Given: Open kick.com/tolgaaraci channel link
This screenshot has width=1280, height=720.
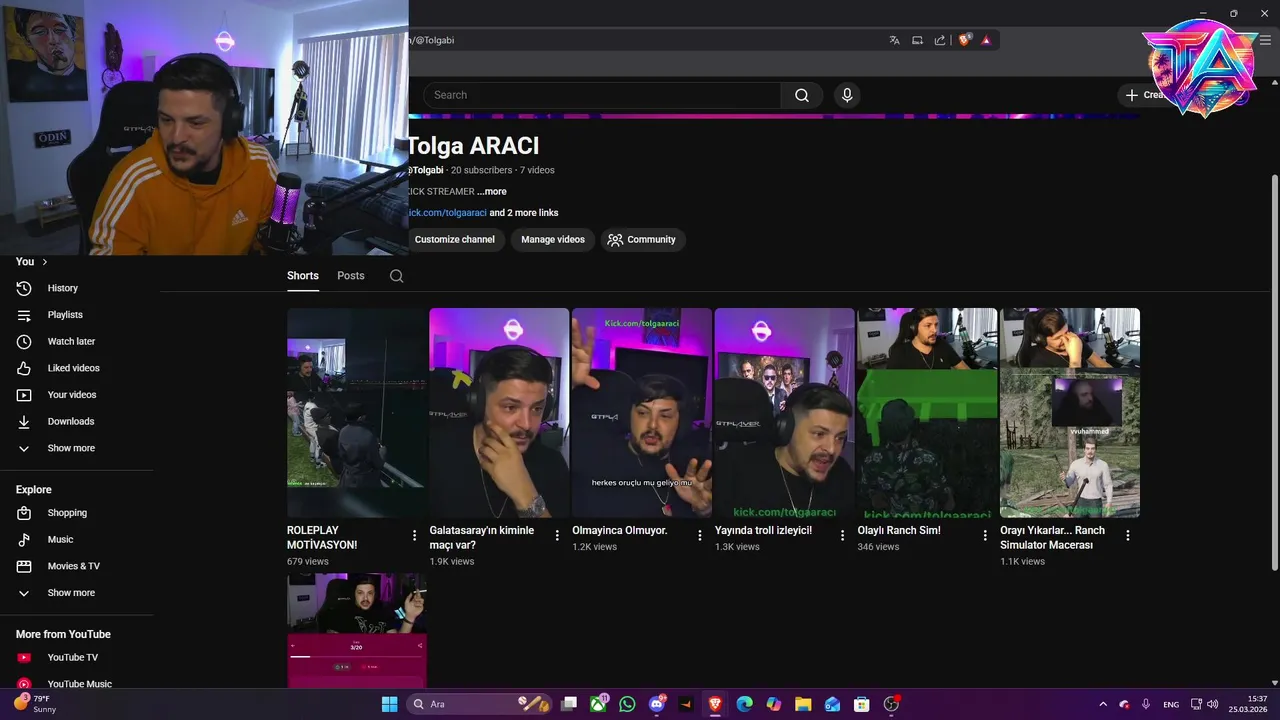Looking at the screenshot, I should coord(447,213).
